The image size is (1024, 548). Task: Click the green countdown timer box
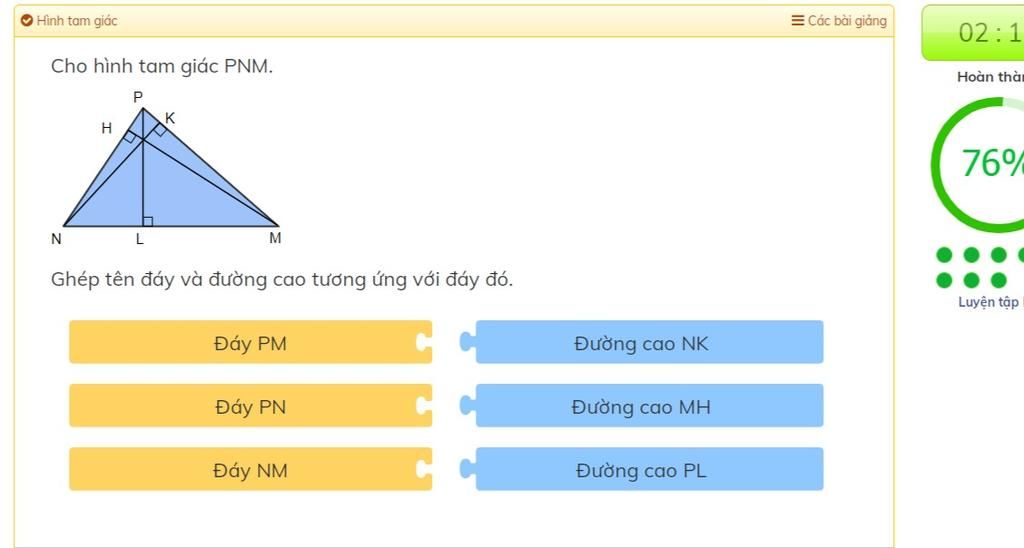tap(973, 33)
